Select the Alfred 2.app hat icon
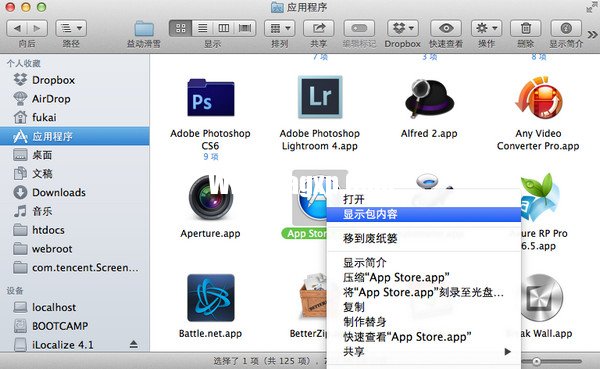 tap(429, 98)
